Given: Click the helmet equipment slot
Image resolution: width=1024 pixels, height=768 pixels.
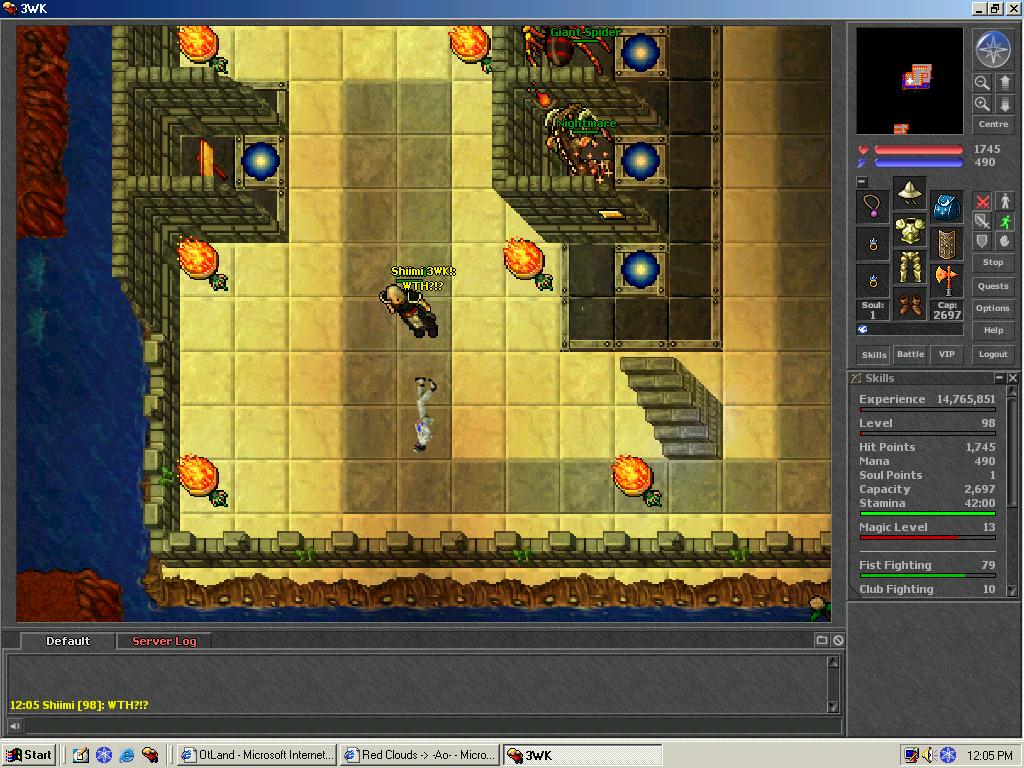Looking at the screenshot, I should (x=910, y=192).
